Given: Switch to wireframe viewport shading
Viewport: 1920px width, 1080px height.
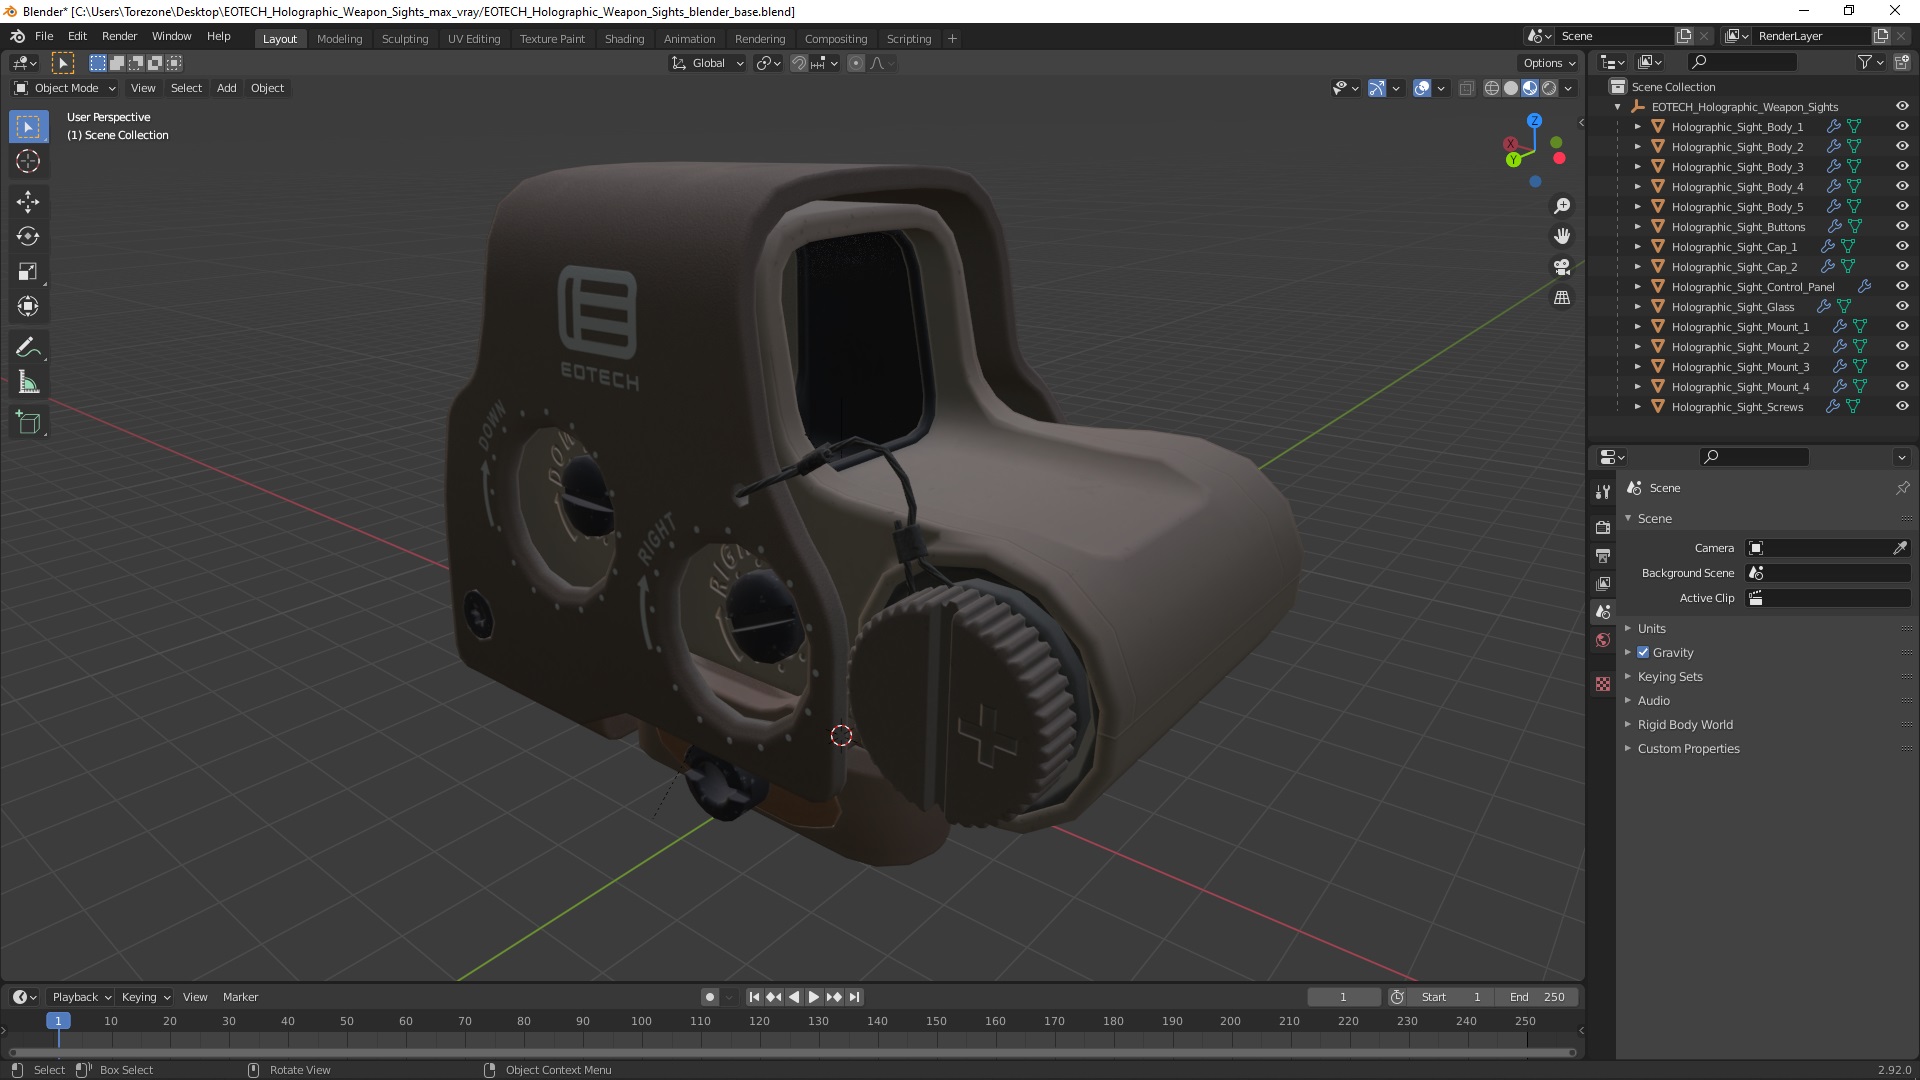Looking at the screenshot, I should [1492, 88].
